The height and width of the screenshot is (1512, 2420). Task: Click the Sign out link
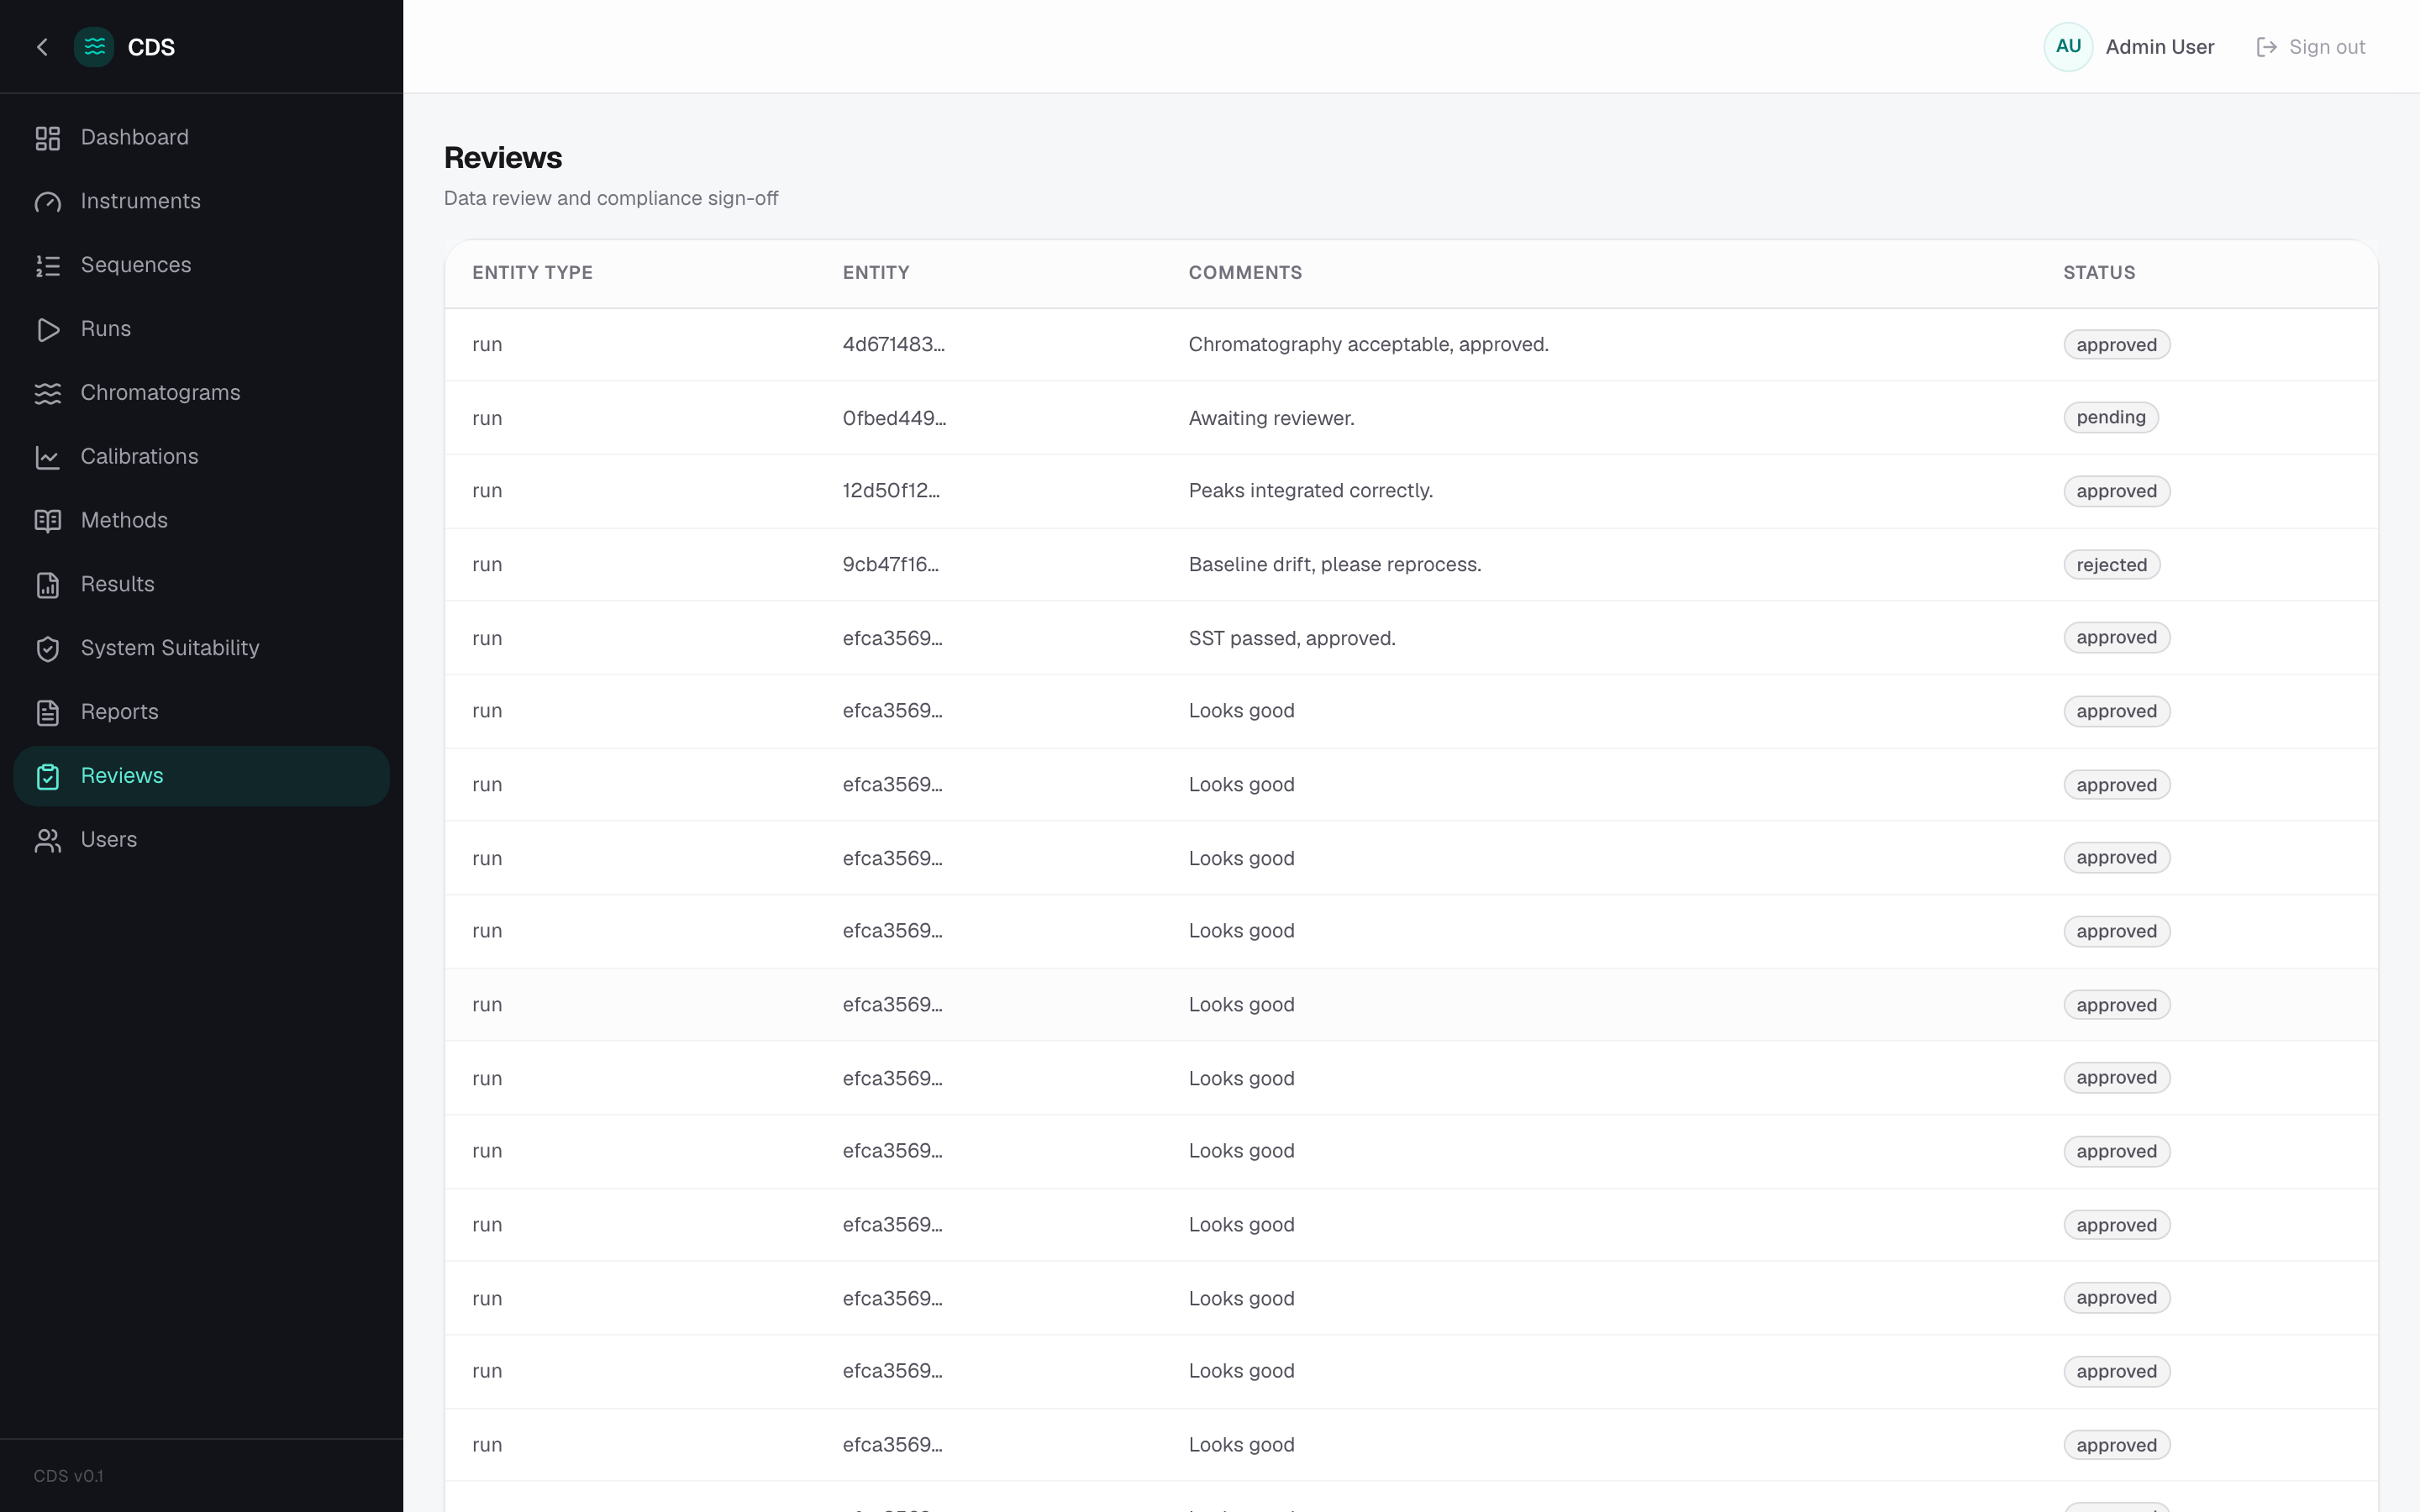(2311, 47)
